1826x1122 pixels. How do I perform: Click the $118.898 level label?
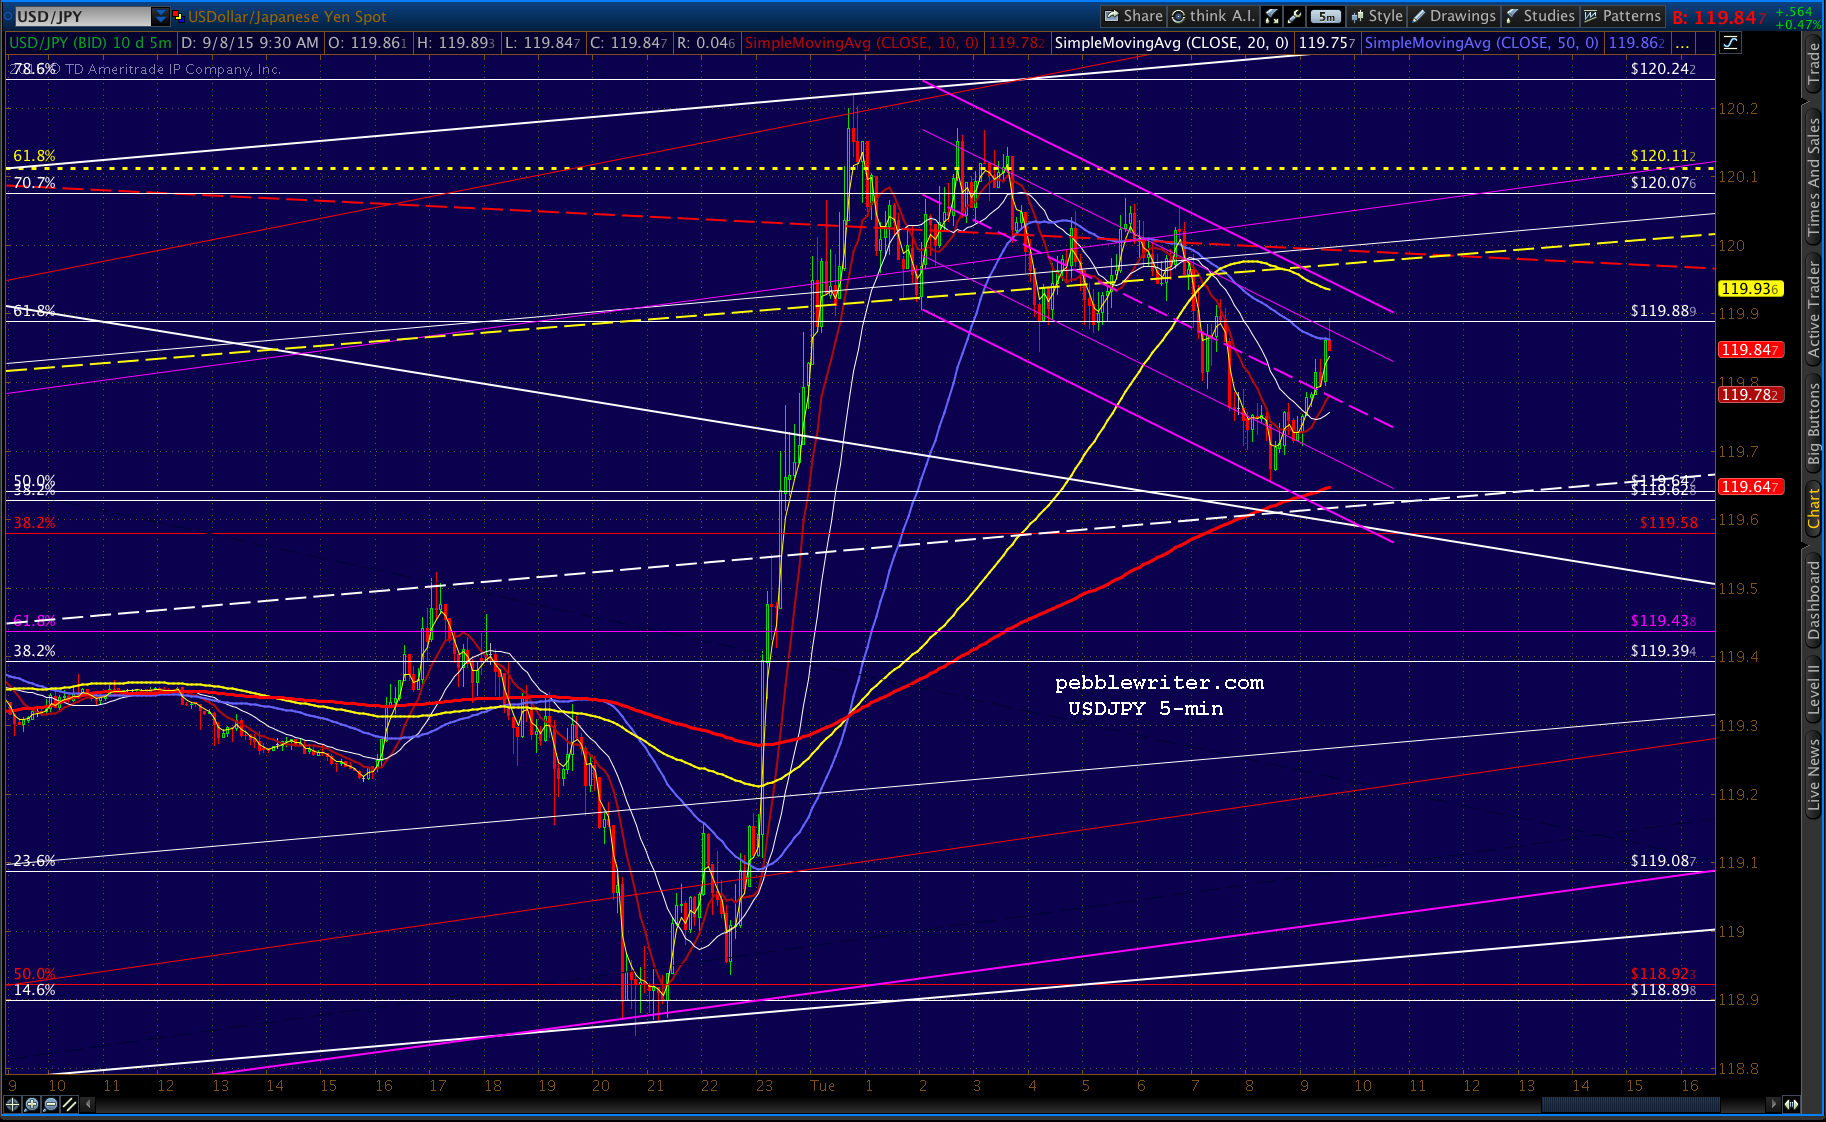(1663, 990)
